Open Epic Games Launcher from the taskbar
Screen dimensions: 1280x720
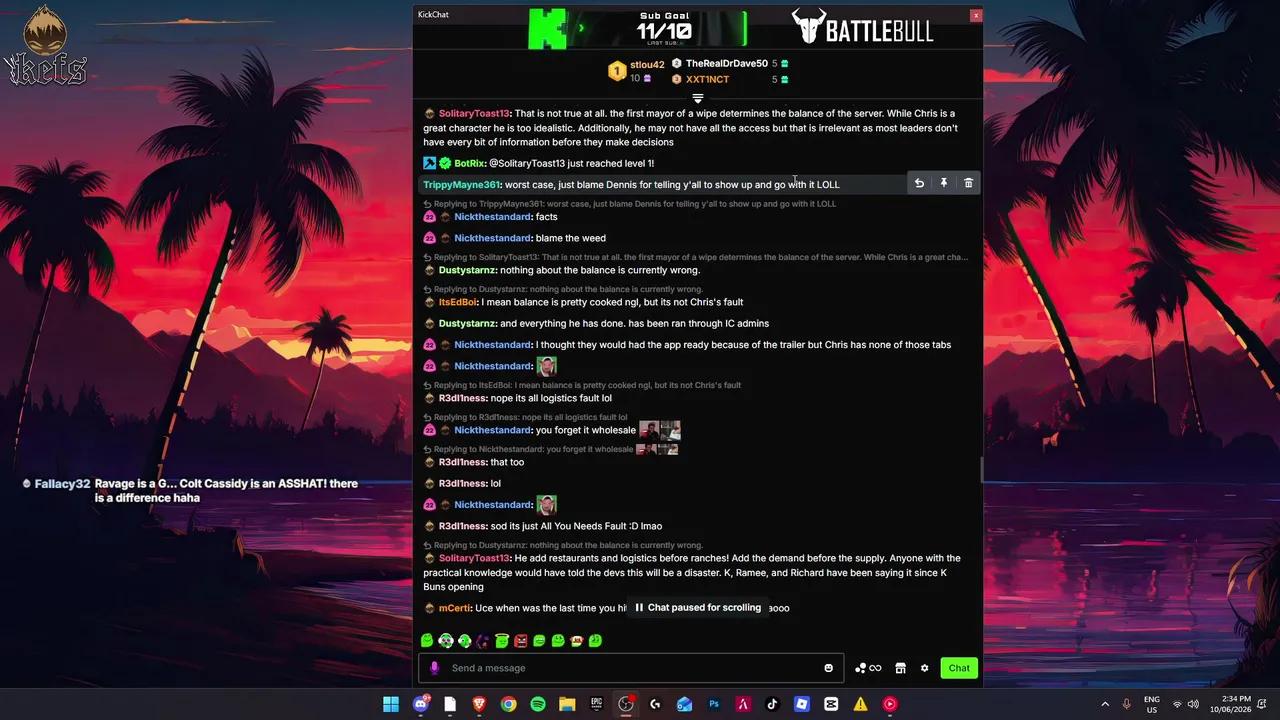[597, 704]
